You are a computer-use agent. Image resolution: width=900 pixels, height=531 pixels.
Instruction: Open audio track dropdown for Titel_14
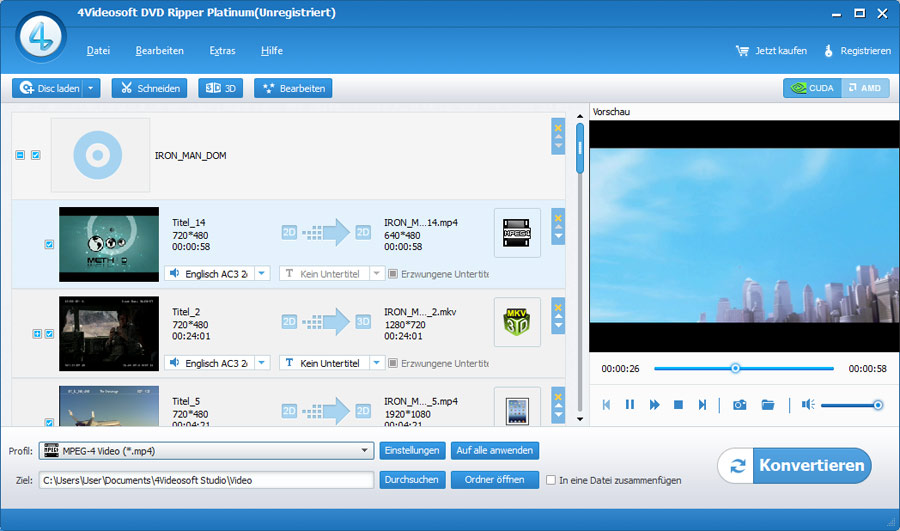(262, 273)
